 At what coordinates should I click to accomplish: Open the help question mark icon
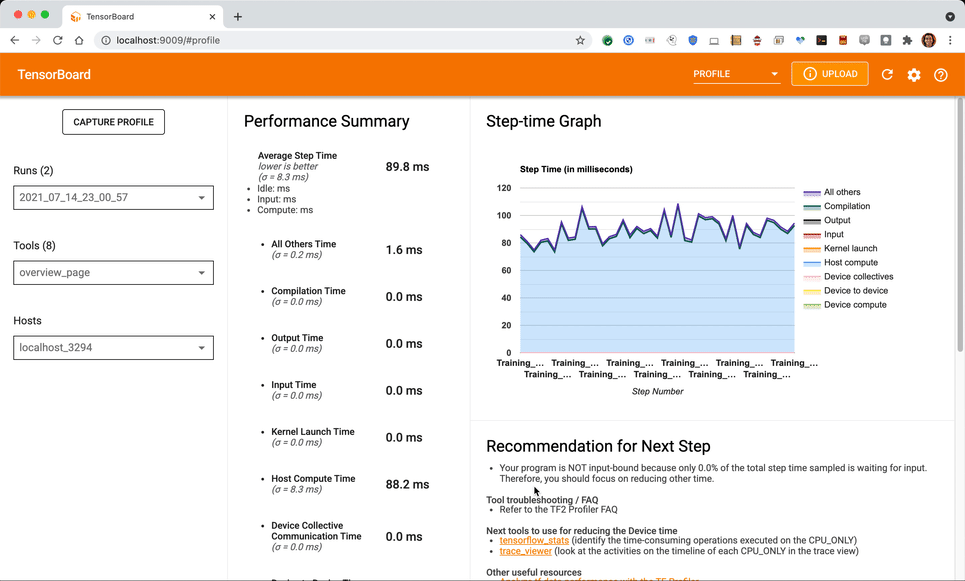pos(941,75)
